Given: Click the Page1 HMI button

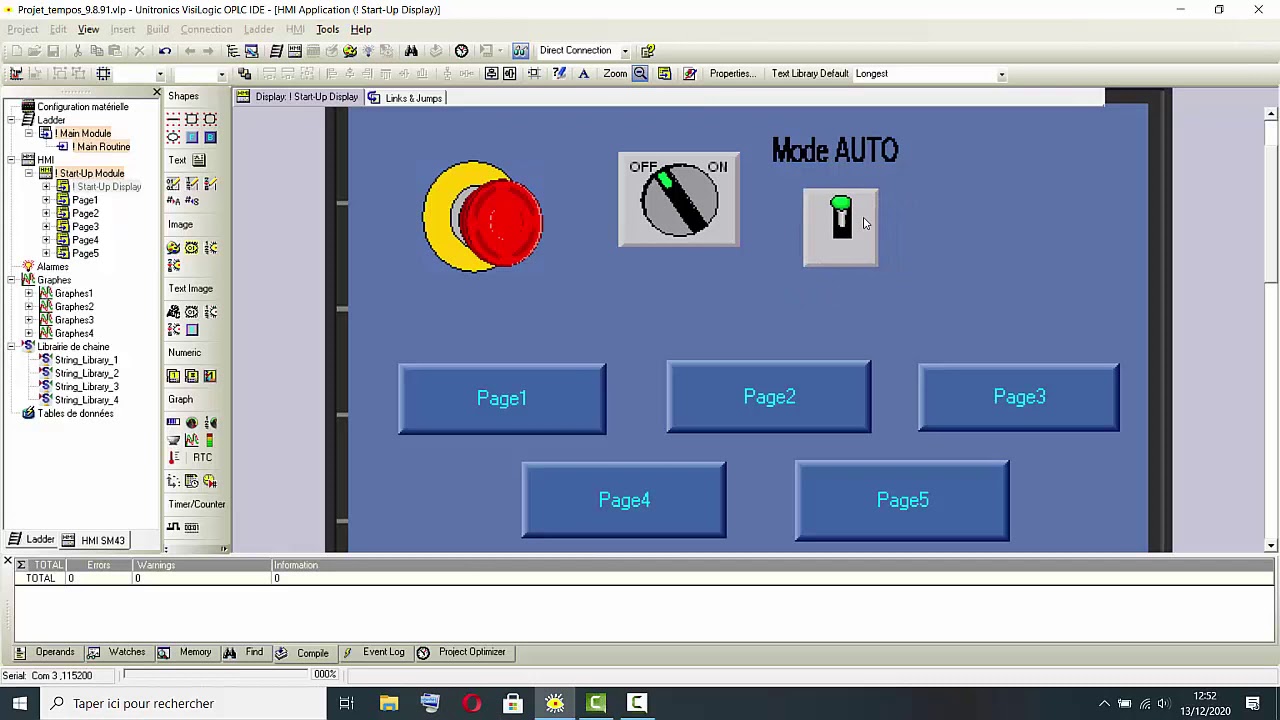Looking at the screenshot, I should click(502, 398).
